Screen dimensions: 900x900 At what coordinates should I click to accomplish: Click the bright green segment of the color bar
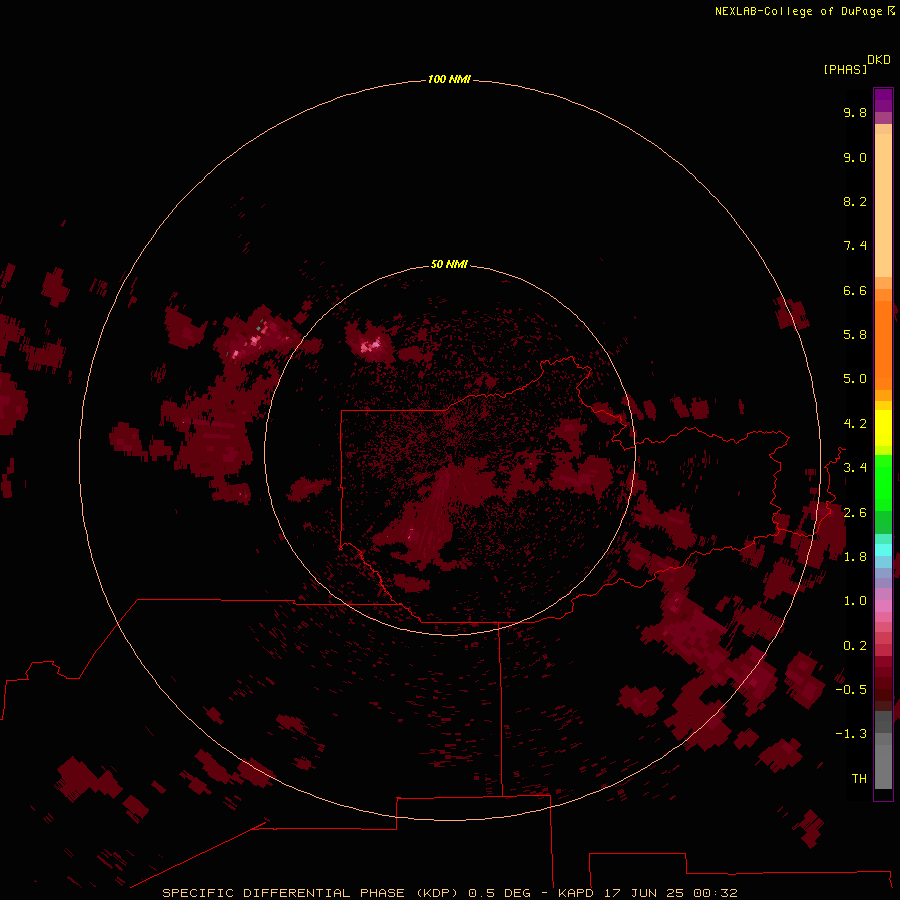[883, 483]
